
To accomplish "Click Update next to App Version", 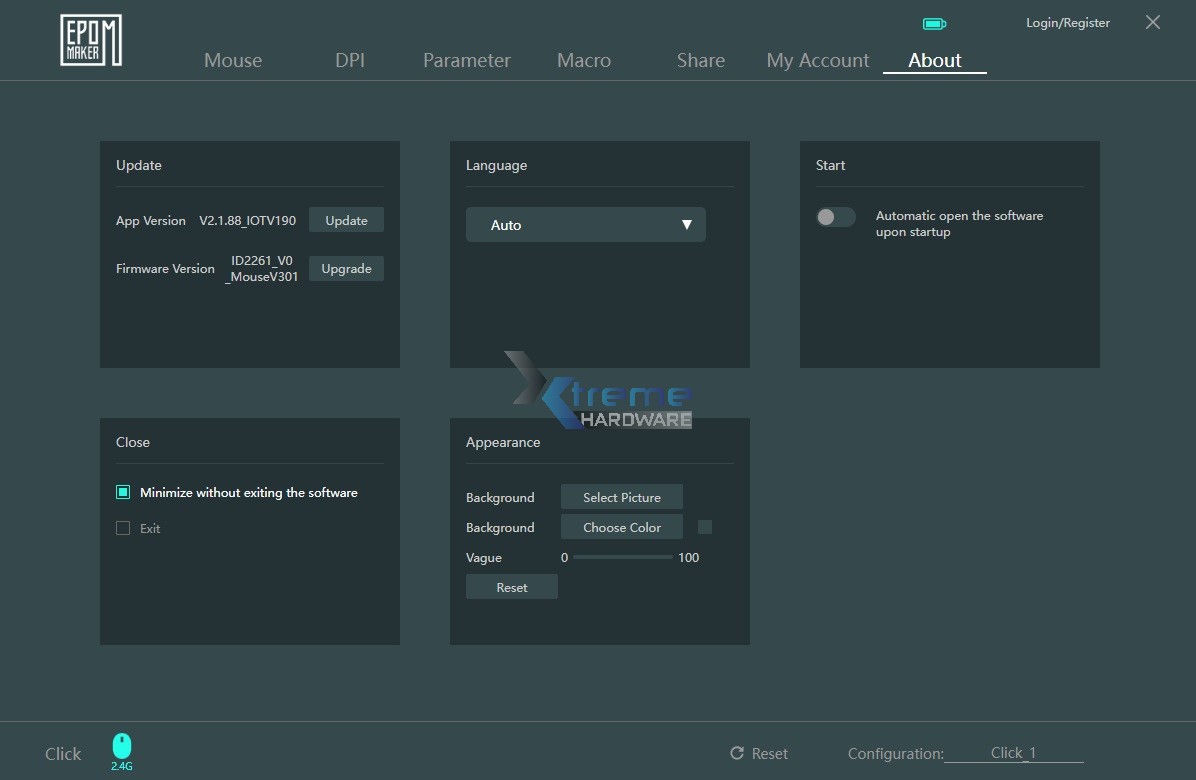I will coord(346,219).
